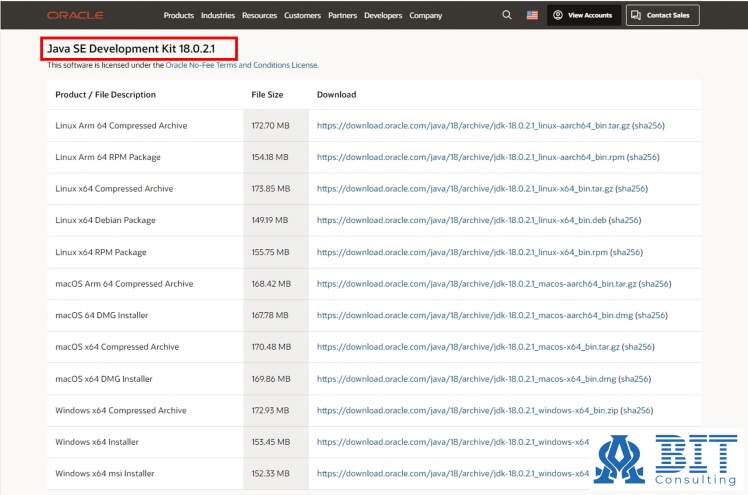The width and height of the screenshot is (748, 495).
Task: Select the US flag country icon
Action: pyautogui.click(x=532, y=15)
